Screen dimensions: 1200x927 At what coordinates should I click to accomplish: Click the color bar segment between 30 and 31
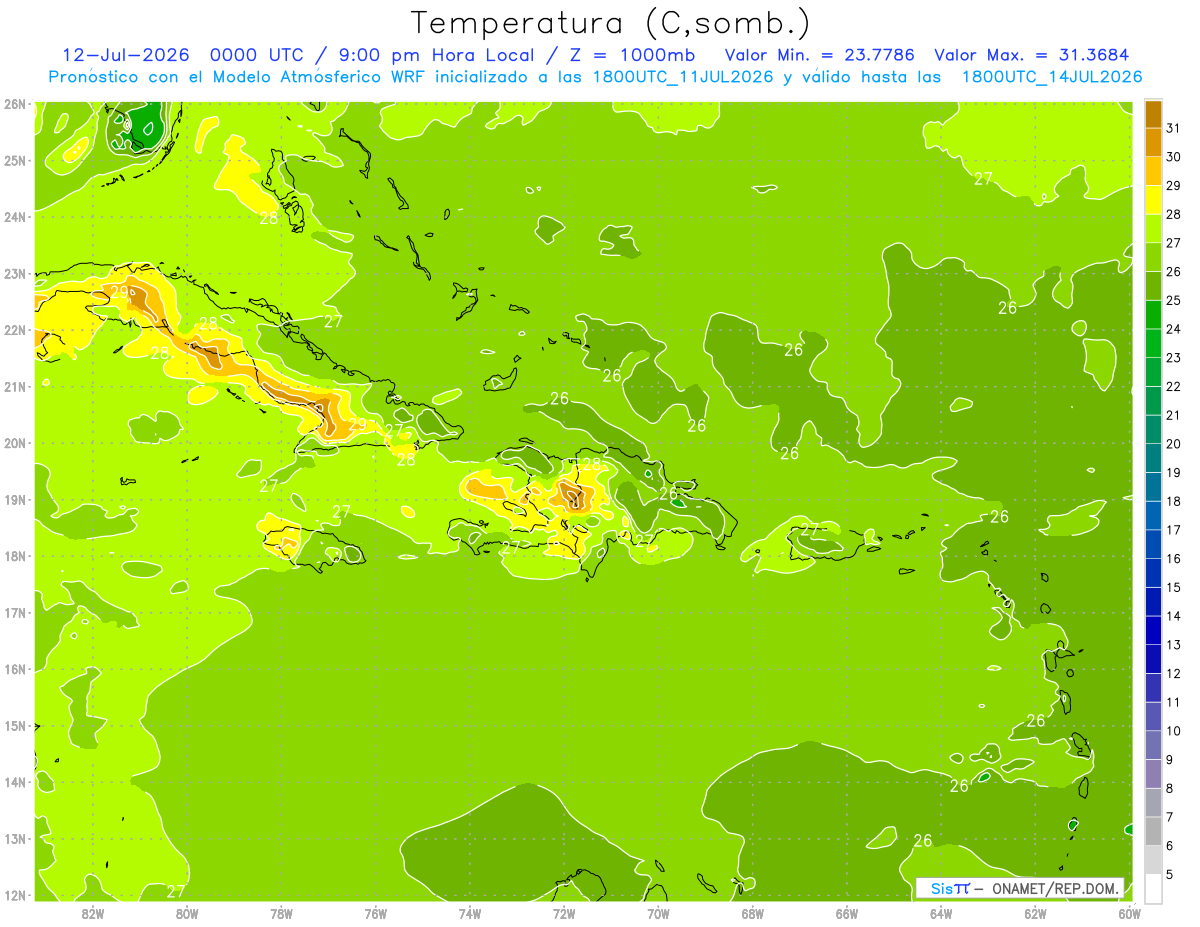1153,143
